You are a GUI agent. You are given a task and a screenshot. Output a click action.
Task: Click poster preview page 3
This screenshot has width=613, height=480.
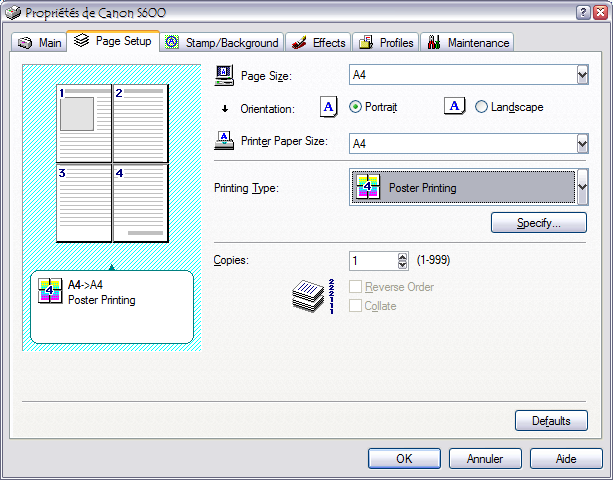pos(84,203)
